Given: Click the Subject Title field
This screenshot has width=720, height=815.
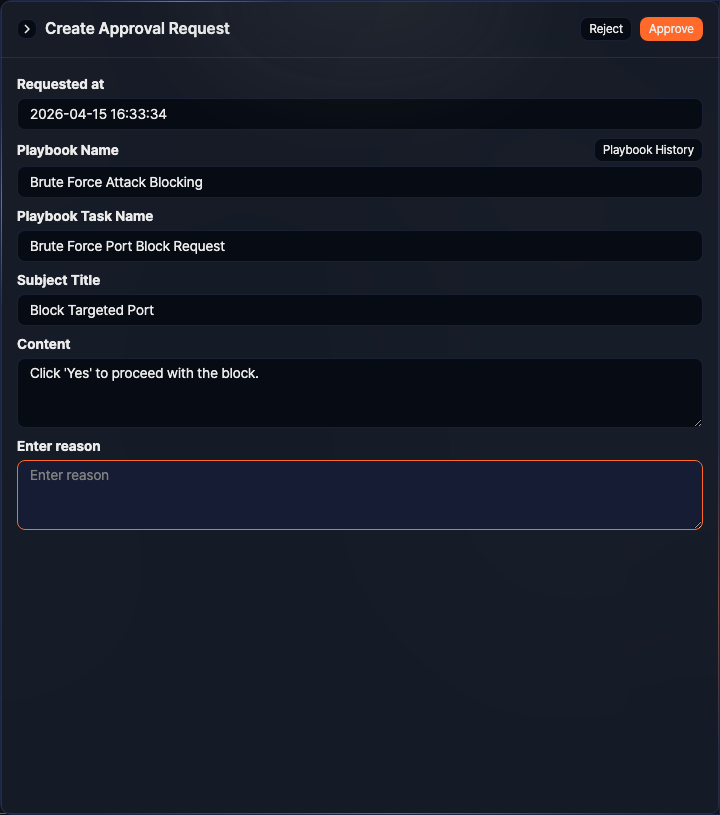Looking at the screenshot, I should coord(360,310).
